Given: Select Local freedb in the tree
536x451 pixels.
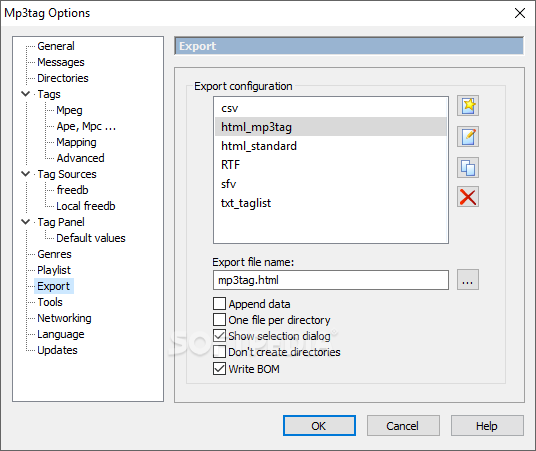Looking at the screenshot, I should 86,206.
